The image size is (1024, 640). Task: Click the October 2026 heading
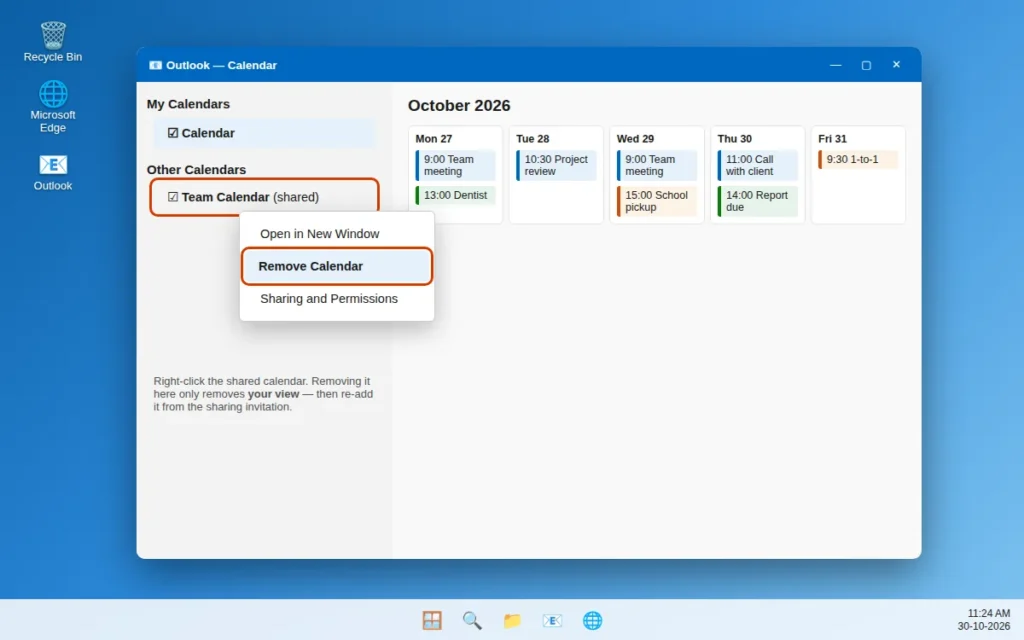pyautogui.click(x=459, y=105)
